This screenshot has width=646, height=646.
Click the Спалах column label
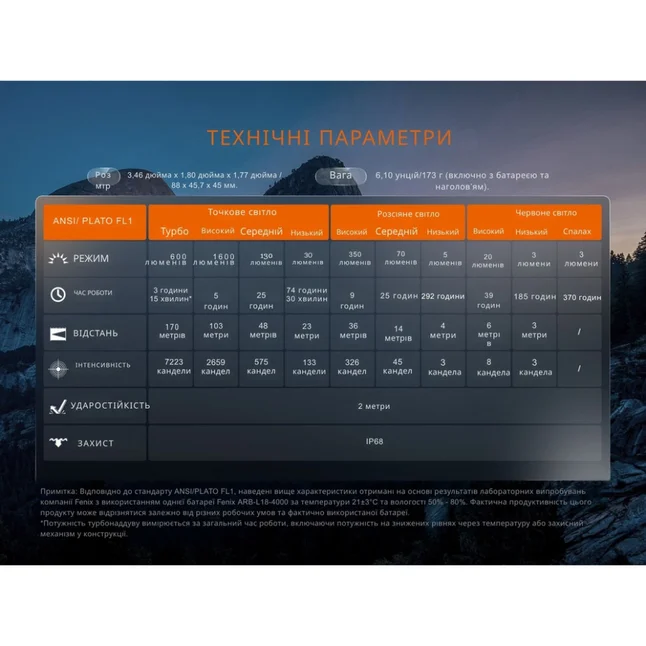coord(577,232)
